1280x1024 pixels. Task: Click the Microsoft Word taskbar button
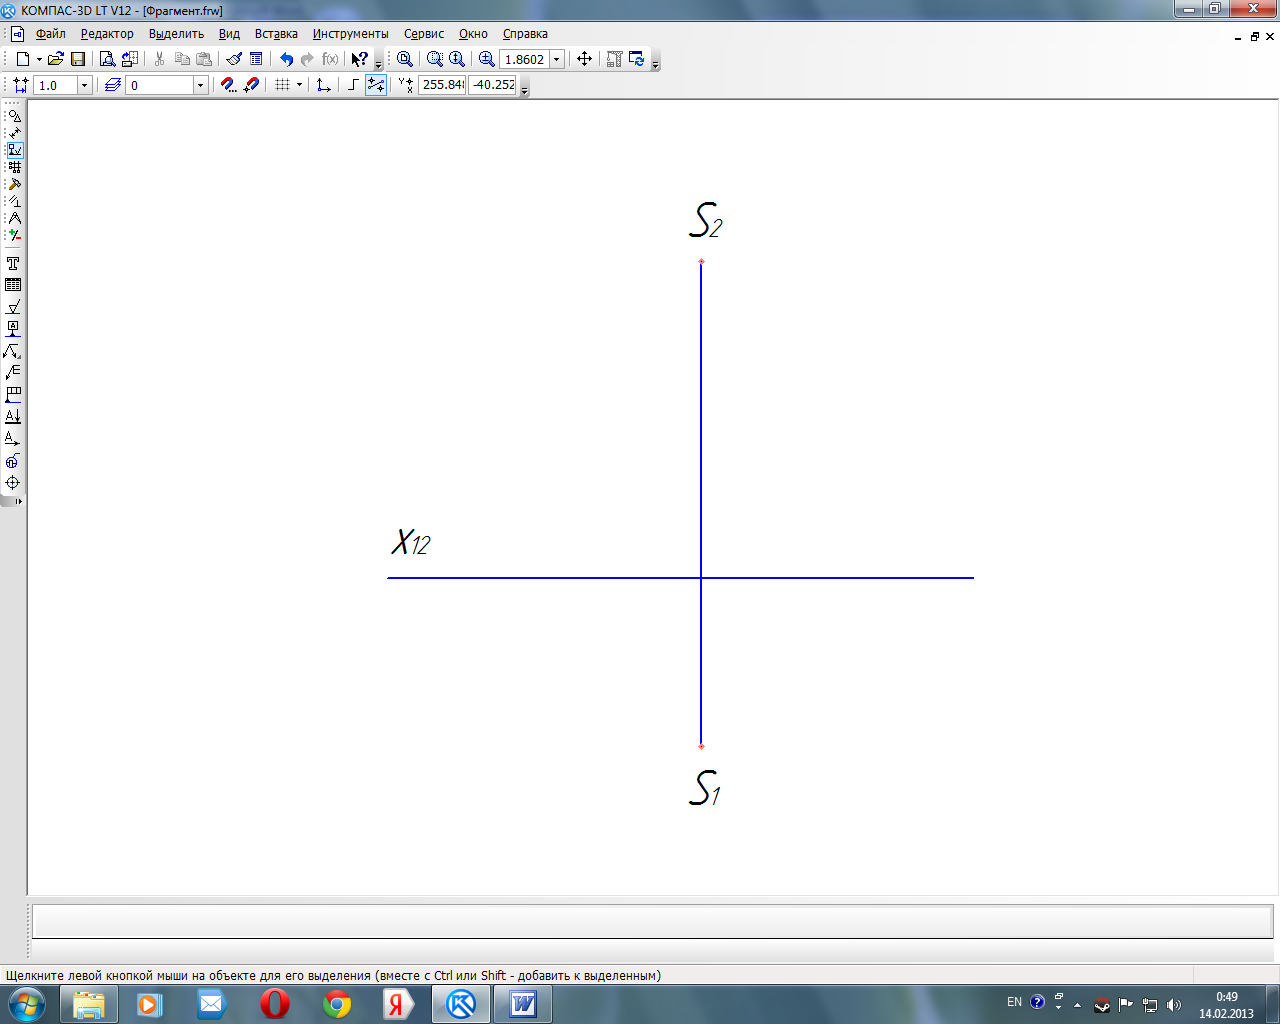pyautogui.click(x=523, y=1004)
